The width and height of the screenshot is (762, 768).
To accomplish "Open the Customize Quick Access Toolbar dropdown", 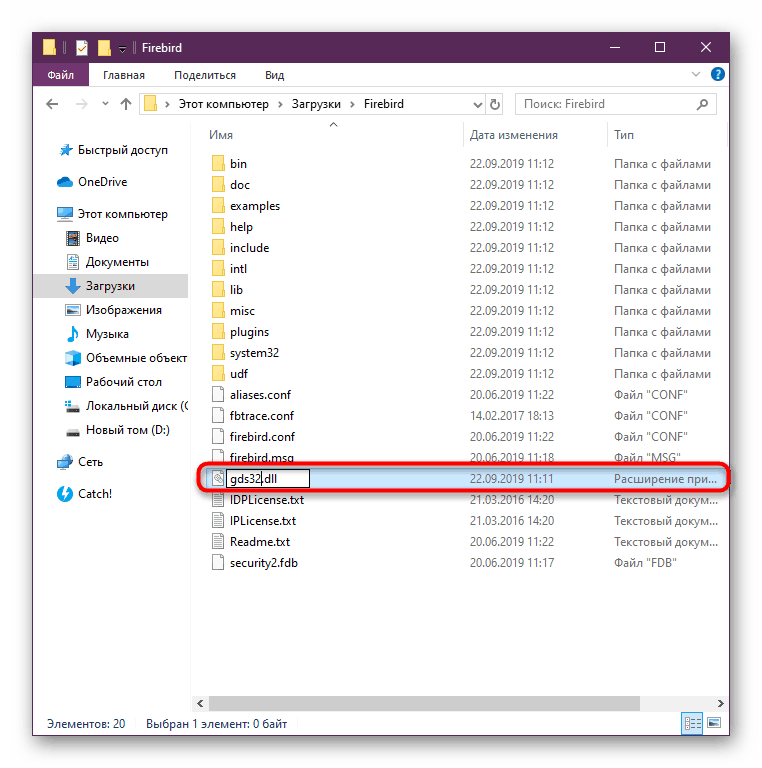I will tap(122, 48).
